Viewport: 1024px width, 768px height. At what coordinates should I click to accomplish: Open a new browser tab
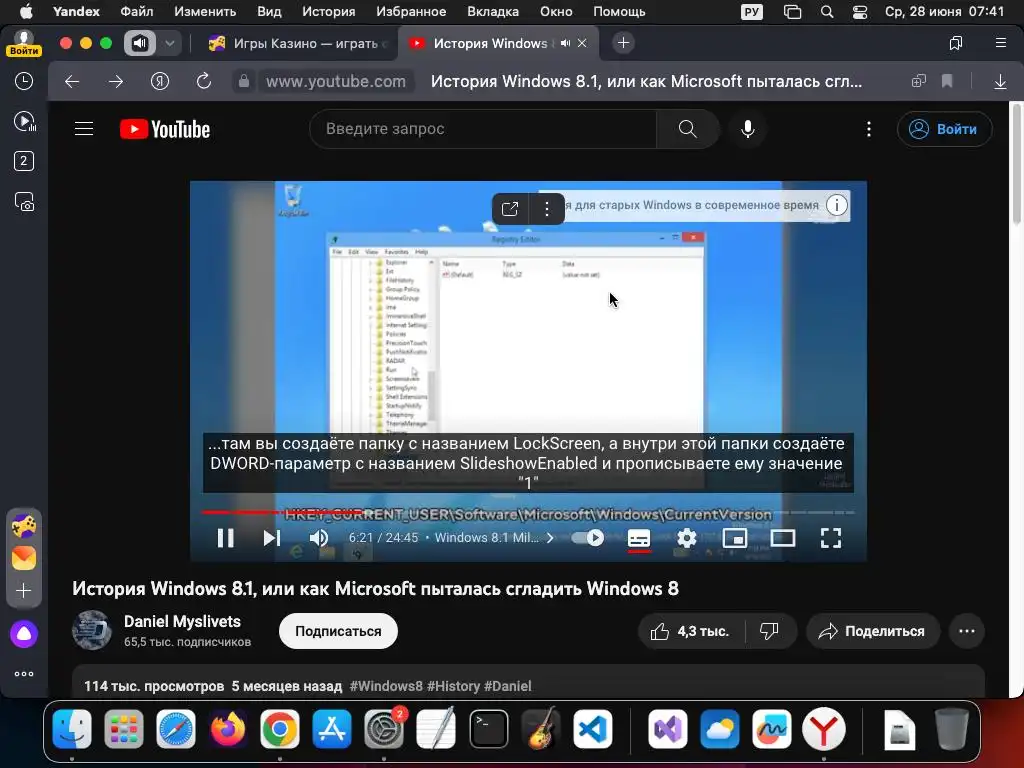pyautogui.click(x=624, y=43)
